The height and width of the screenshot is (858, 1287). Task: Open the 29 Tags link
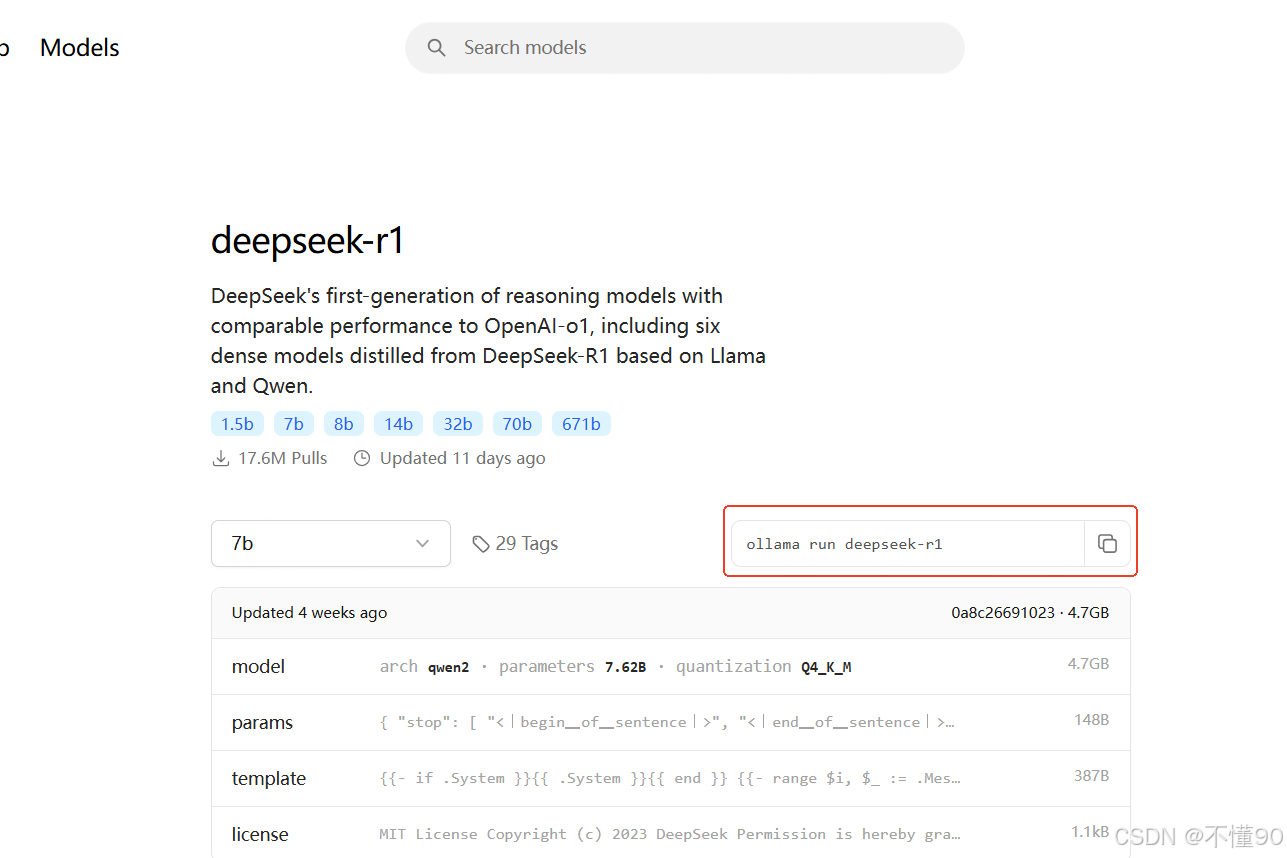coord(527,543)
